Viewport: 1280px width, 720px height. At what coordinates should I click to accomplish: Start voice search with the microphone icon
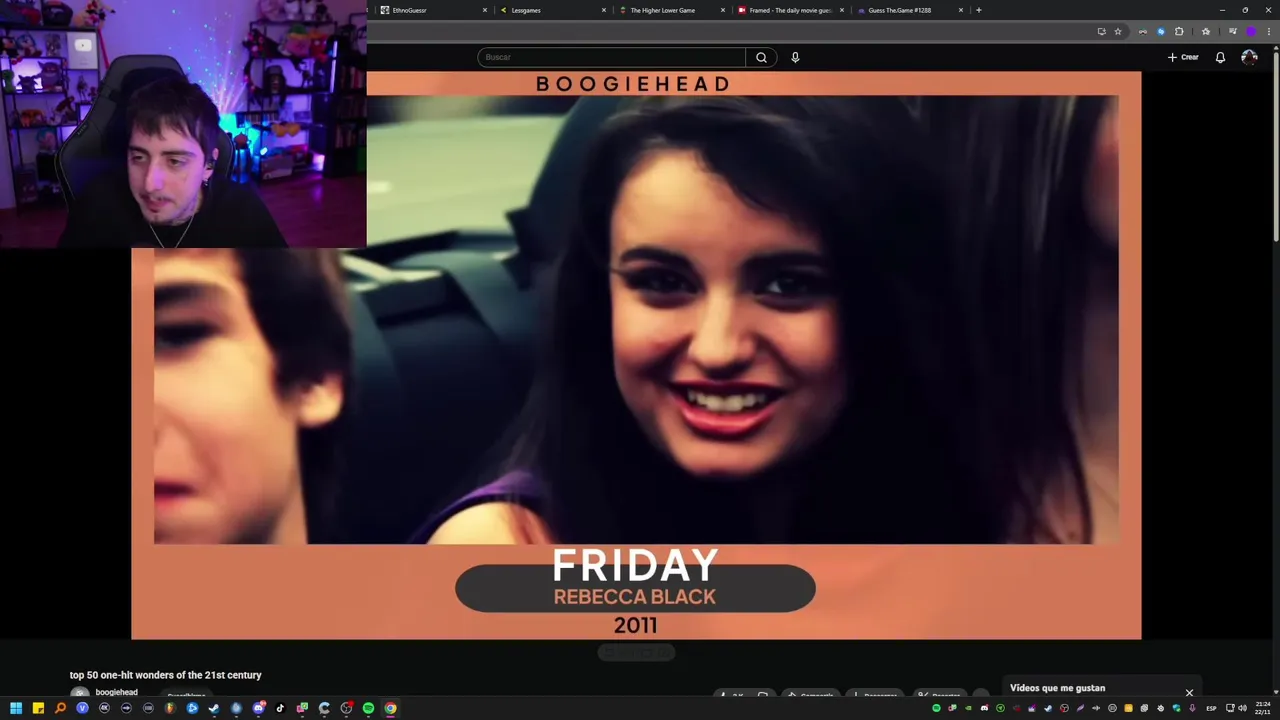(795, 57)
